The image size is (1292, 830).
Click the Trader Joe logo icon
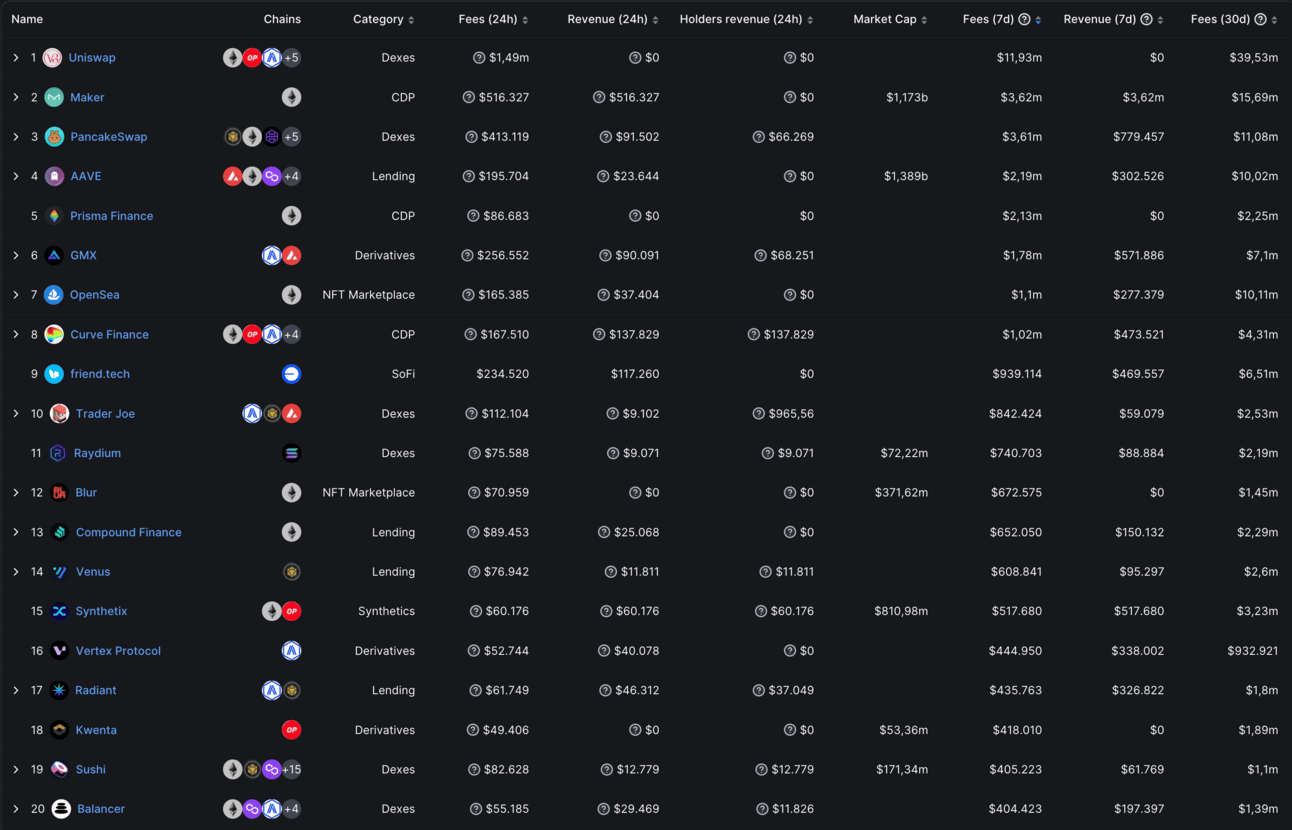[x=60, y=414]
